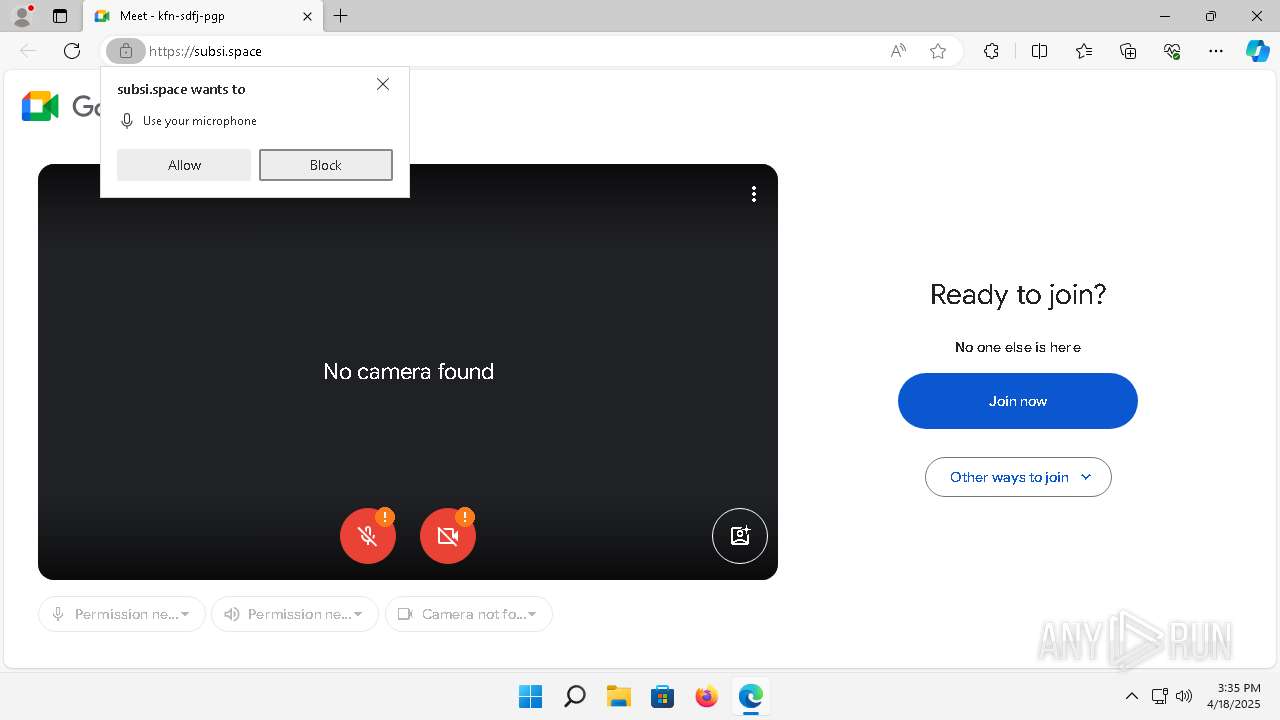Viewport: 1280px width, 720px height.
Task: Toggle the disabled camera button
Action: point(448,536)
